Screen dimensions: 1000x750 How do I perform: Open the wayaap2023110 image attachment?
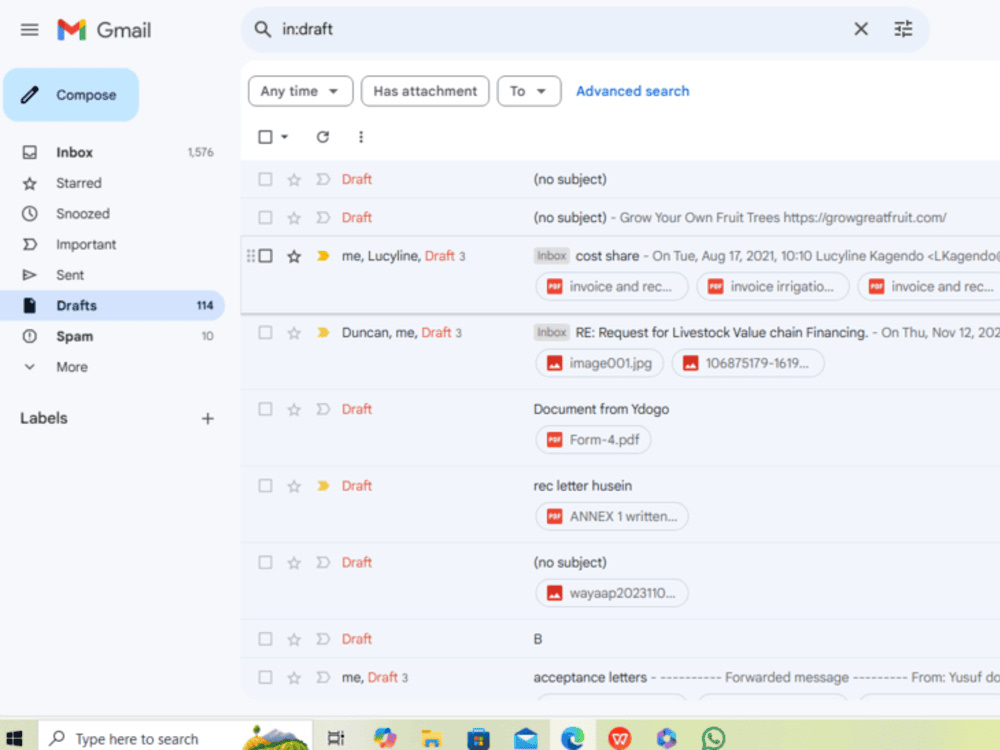coord(612,592)
